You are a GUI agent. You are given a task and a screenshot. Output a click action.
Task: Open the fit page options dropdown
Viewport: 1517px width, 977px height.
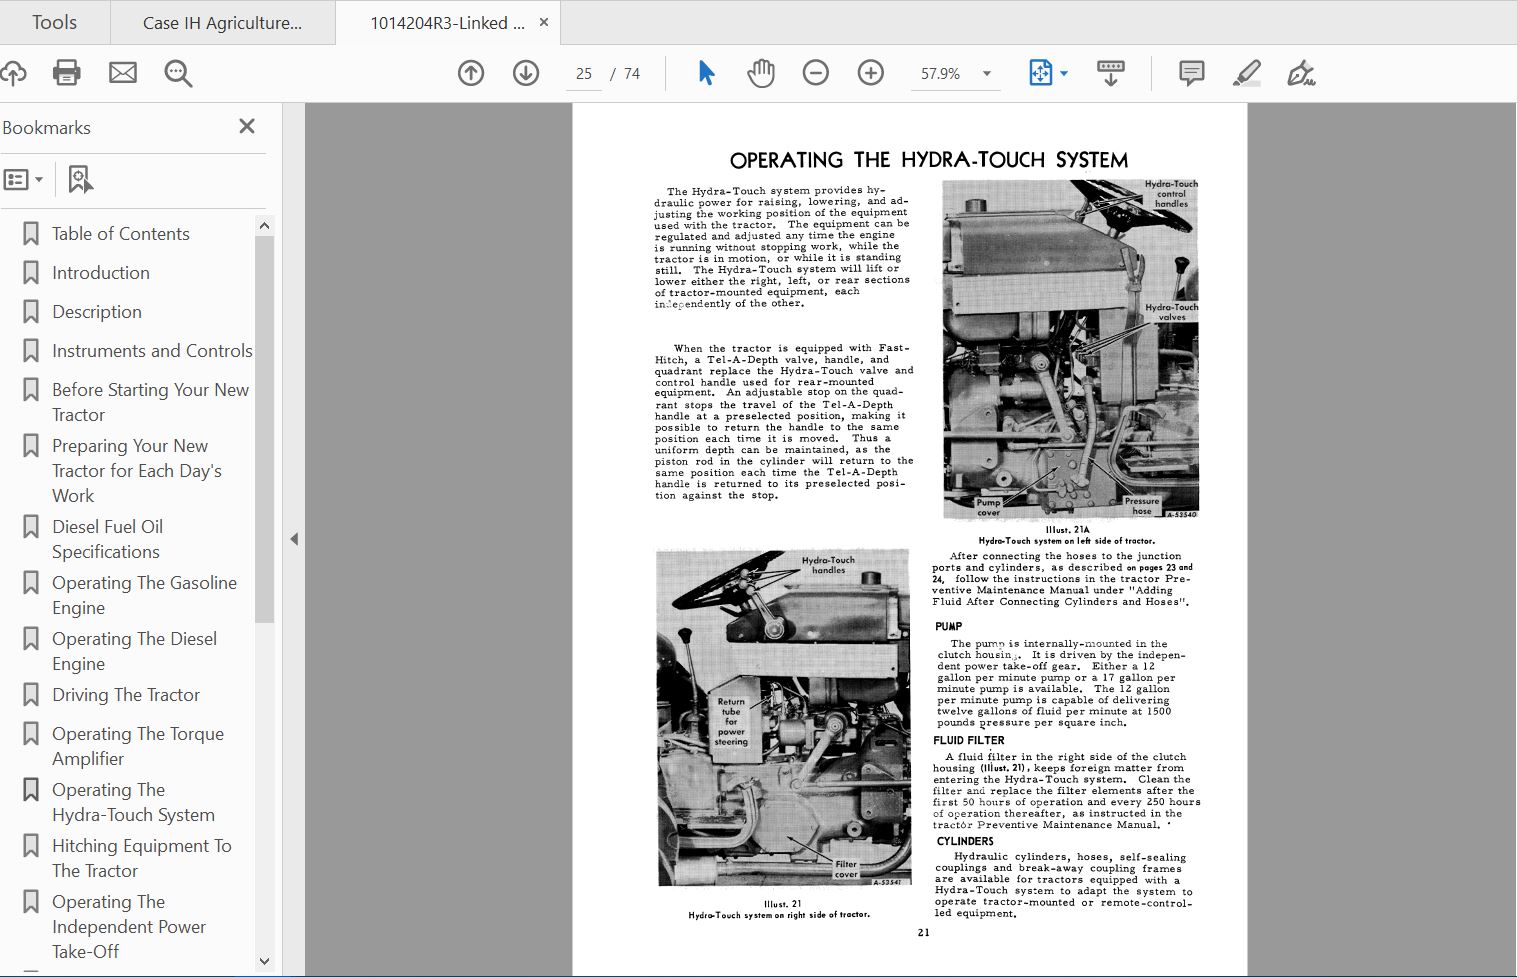coord(1064,74)
